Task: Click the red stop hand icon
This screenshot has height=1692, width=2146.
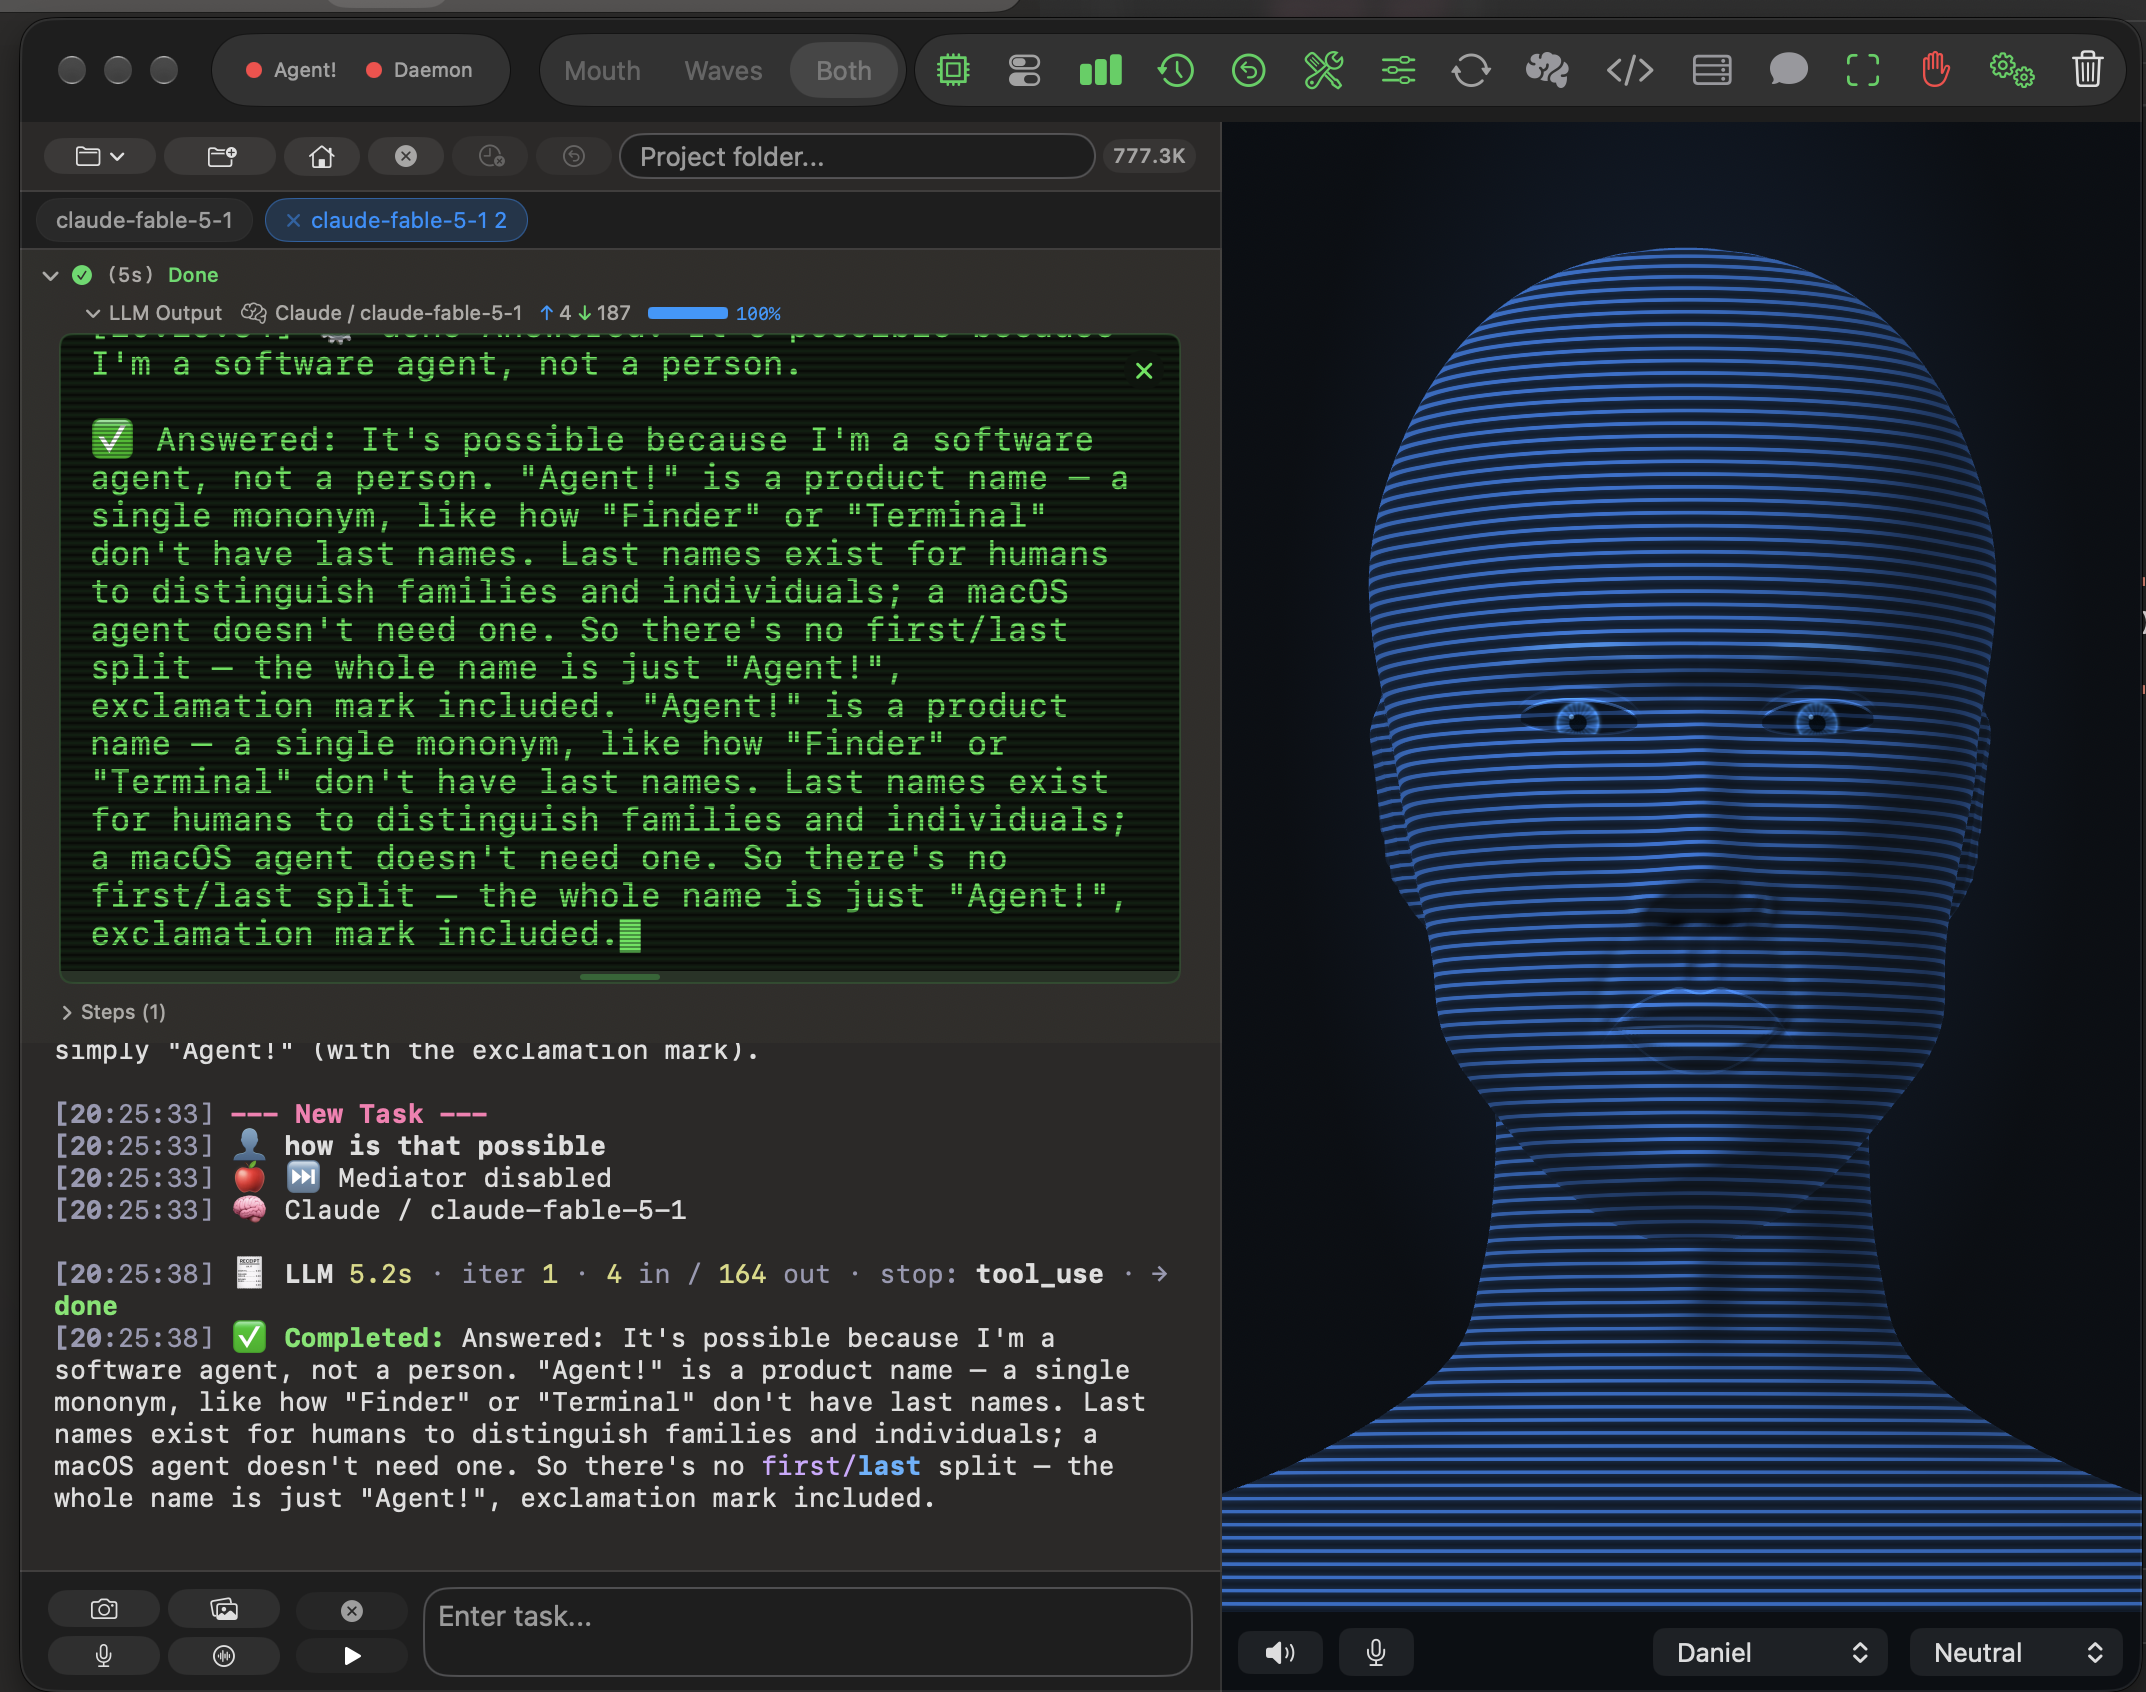Action: 1936,70
